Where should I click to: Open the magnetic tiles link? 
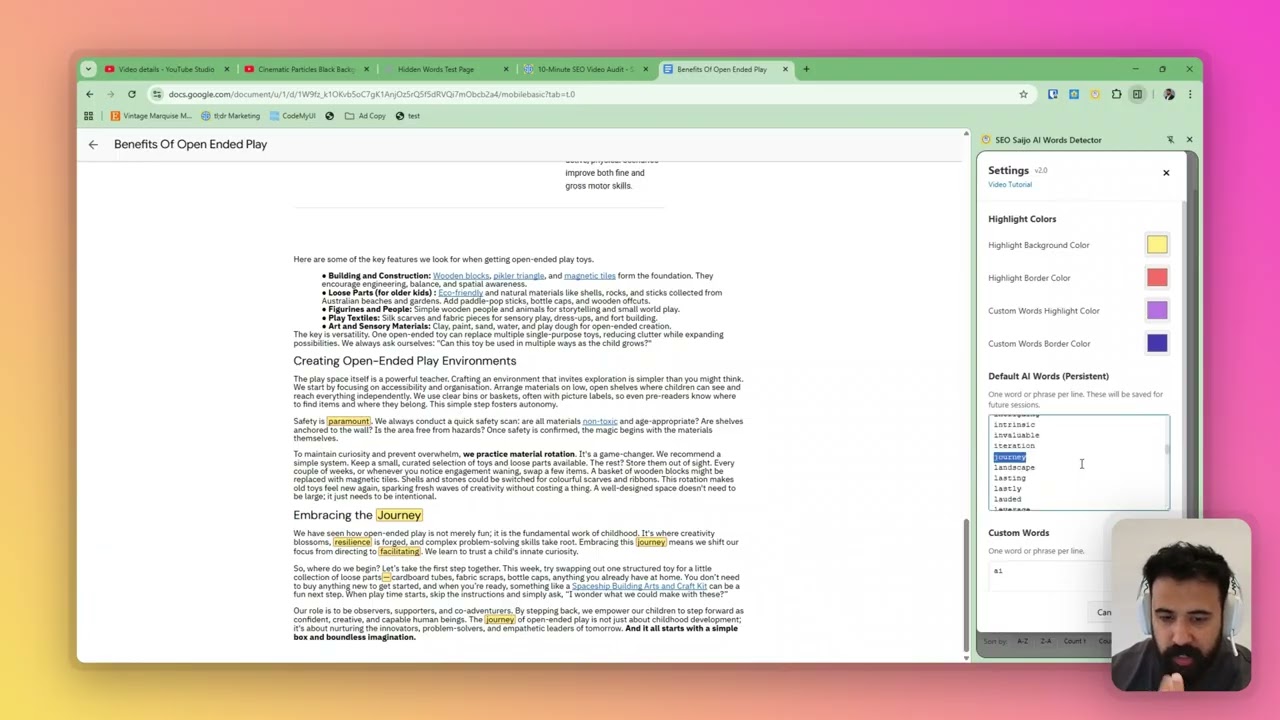[589, 276]
